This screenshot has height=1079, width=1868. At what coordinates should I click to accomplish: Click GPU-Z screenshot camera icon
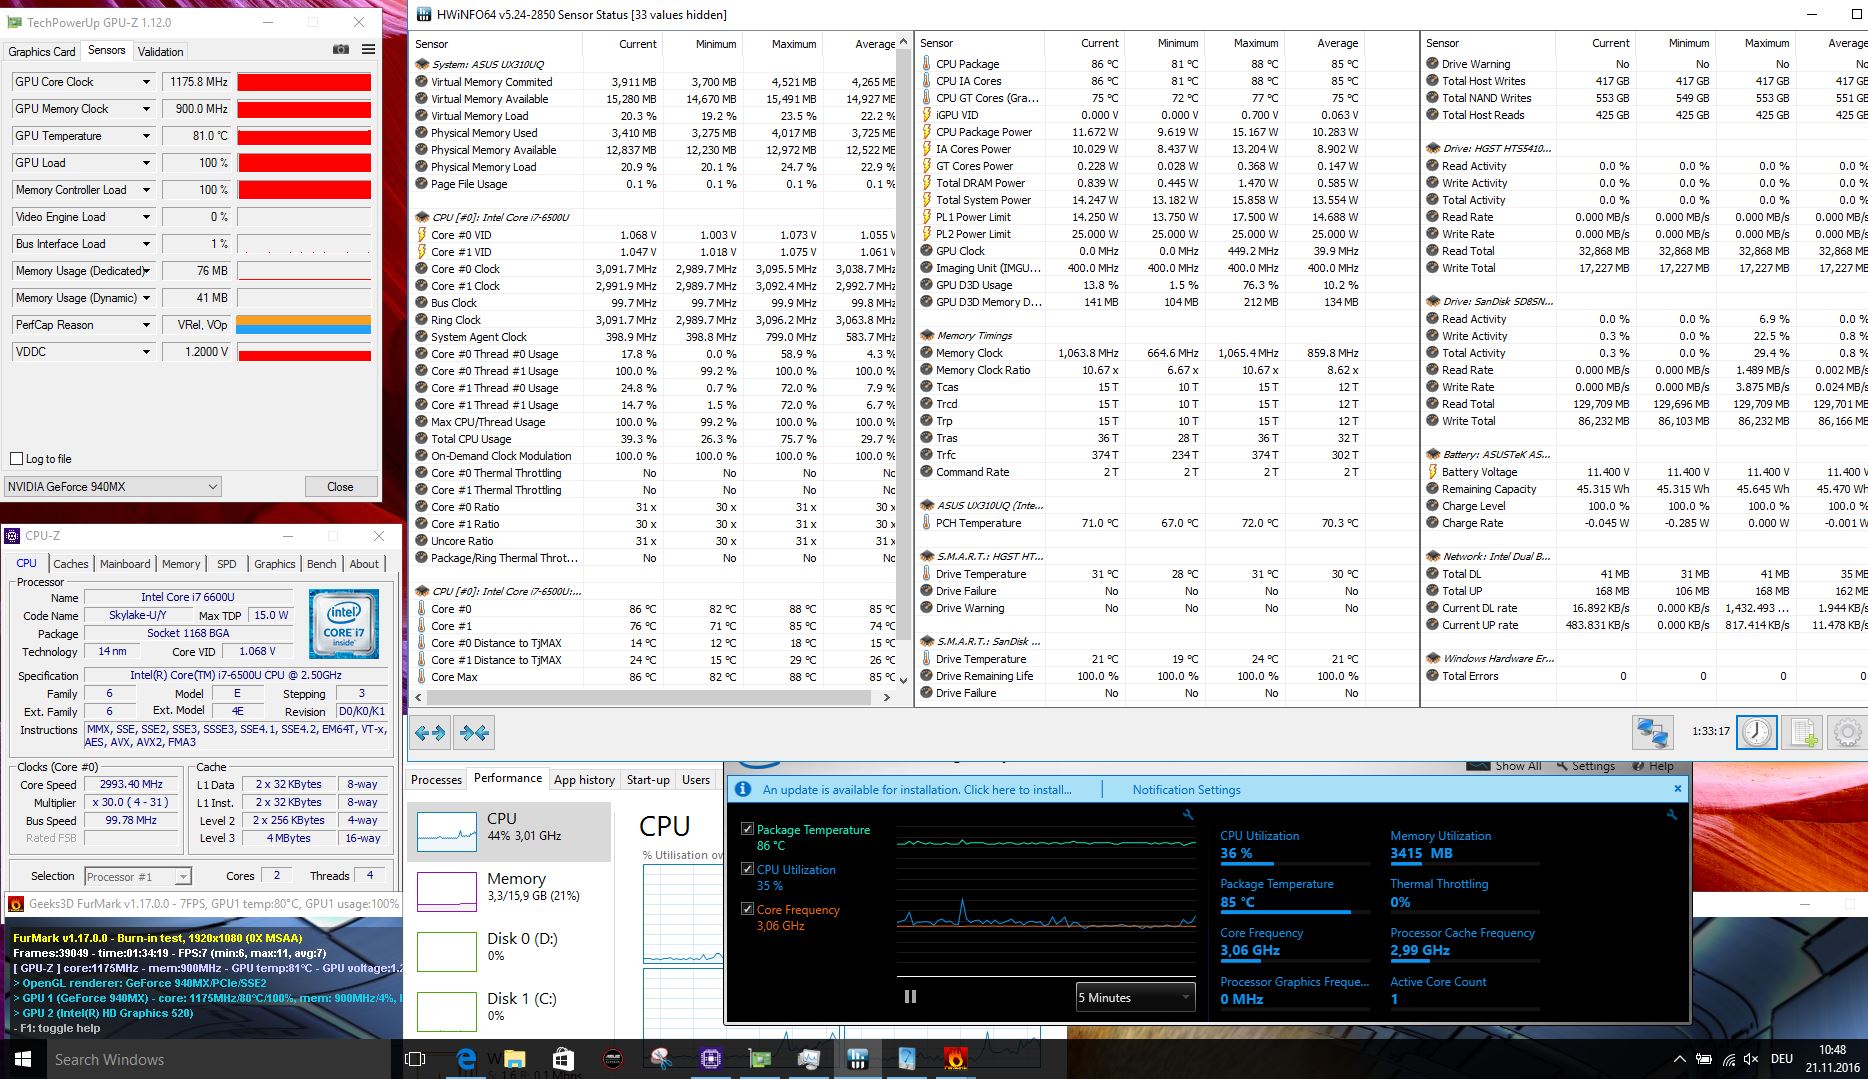coord(340,50)
